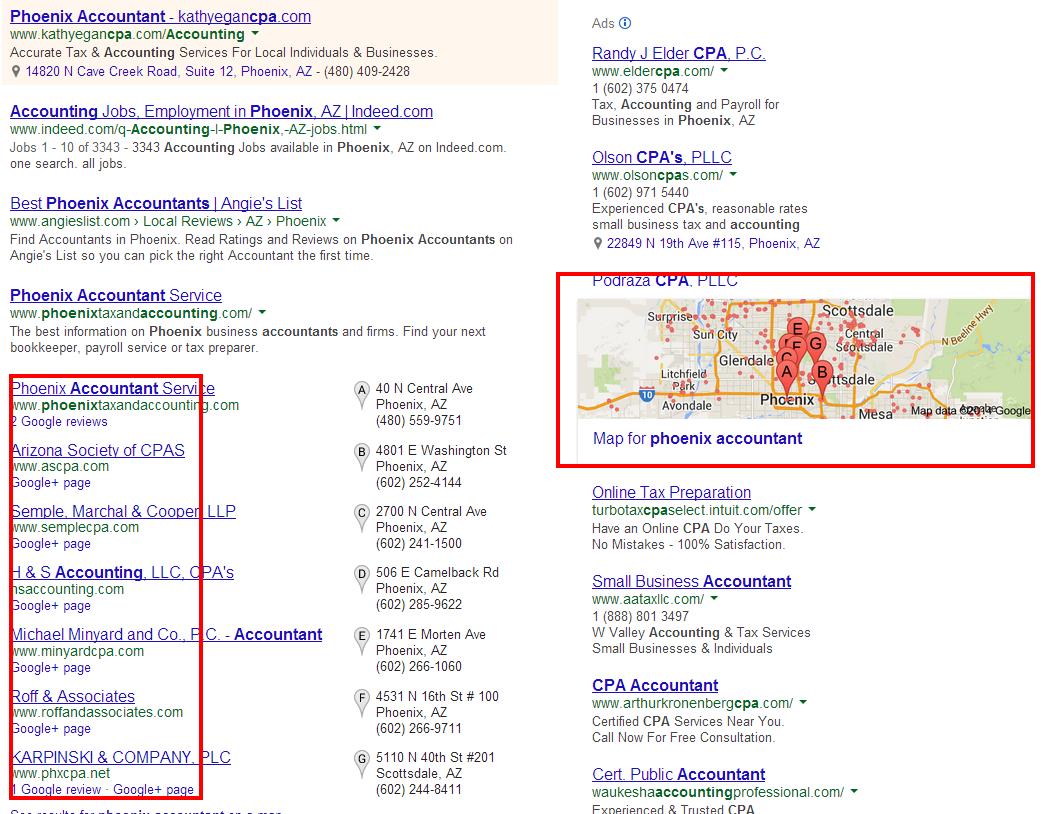Select map marker D beside 506 E Camelback Rd
The height and width of the screenshot is (814, 1057).
[362, 578]
